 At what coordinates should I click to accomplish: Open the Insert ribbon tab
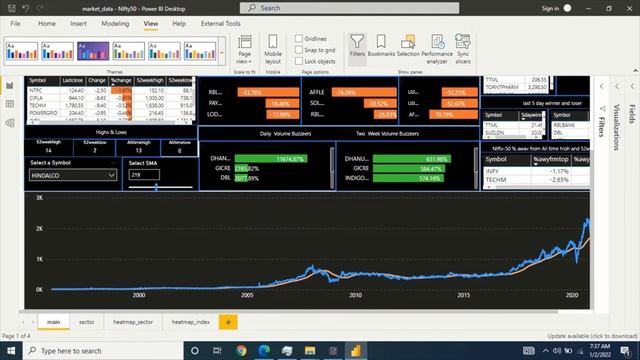78,24
